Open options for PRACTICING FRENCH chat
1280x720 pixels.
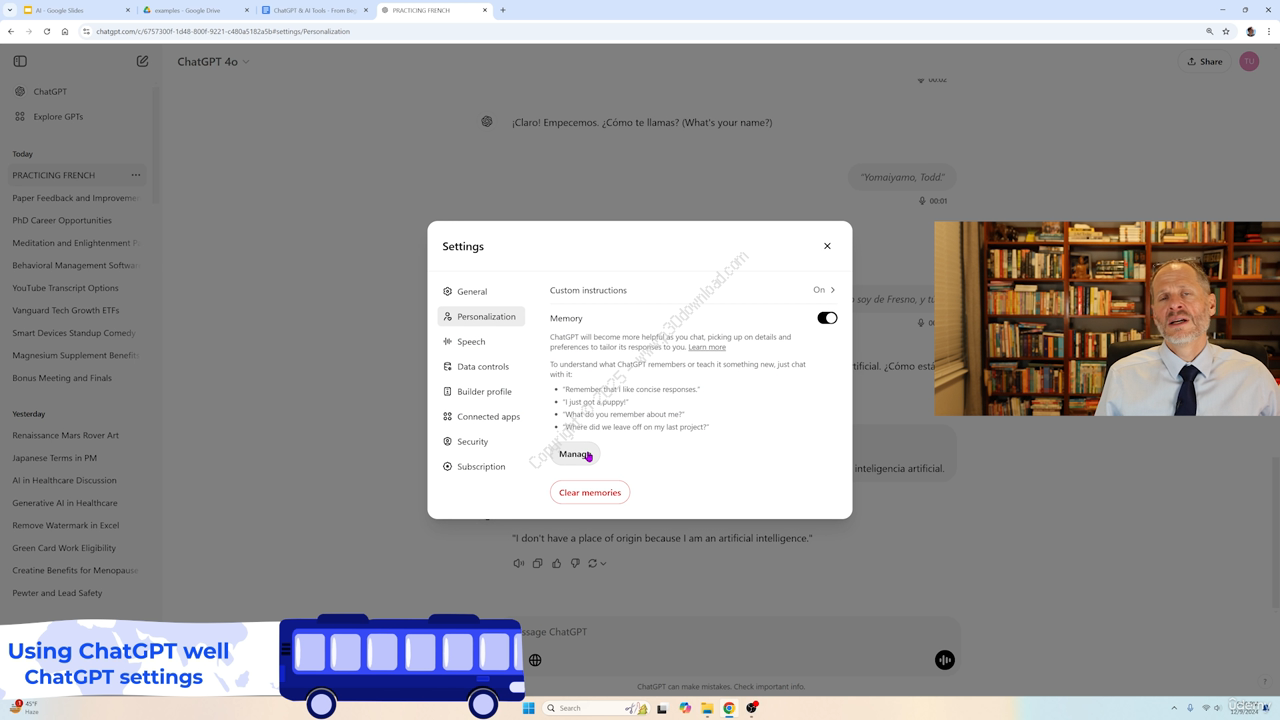(135, 175)
